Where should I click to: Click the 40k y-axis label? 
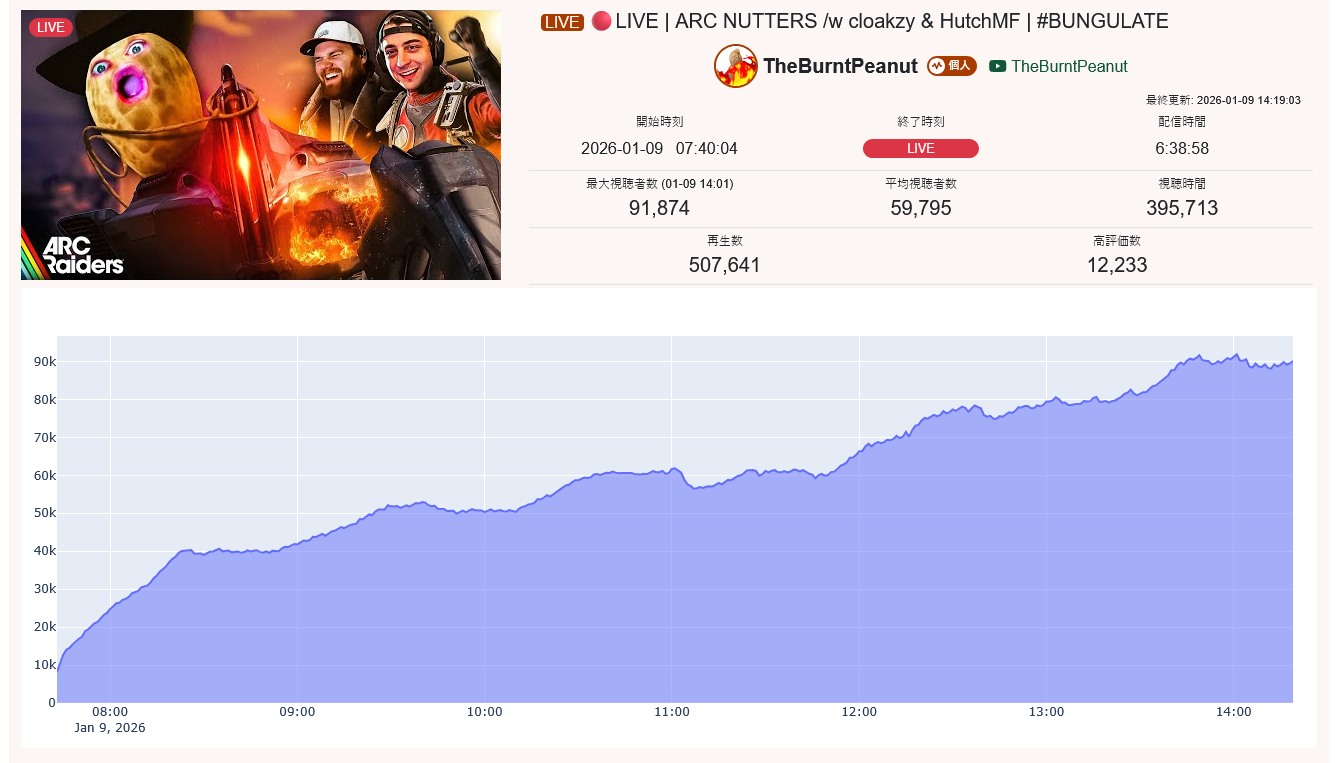44,551
